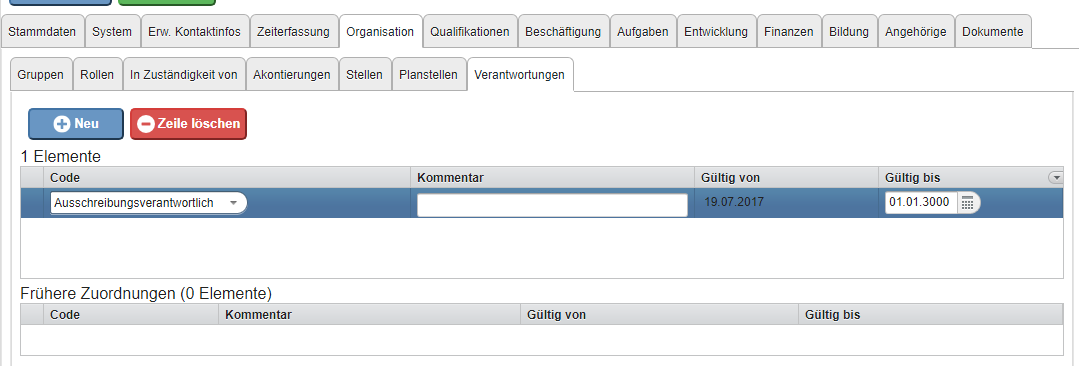Viewport: 1079px width, 366px height.
Task: Click the minus icon on Zeile löschen
Action: point(146,125)
